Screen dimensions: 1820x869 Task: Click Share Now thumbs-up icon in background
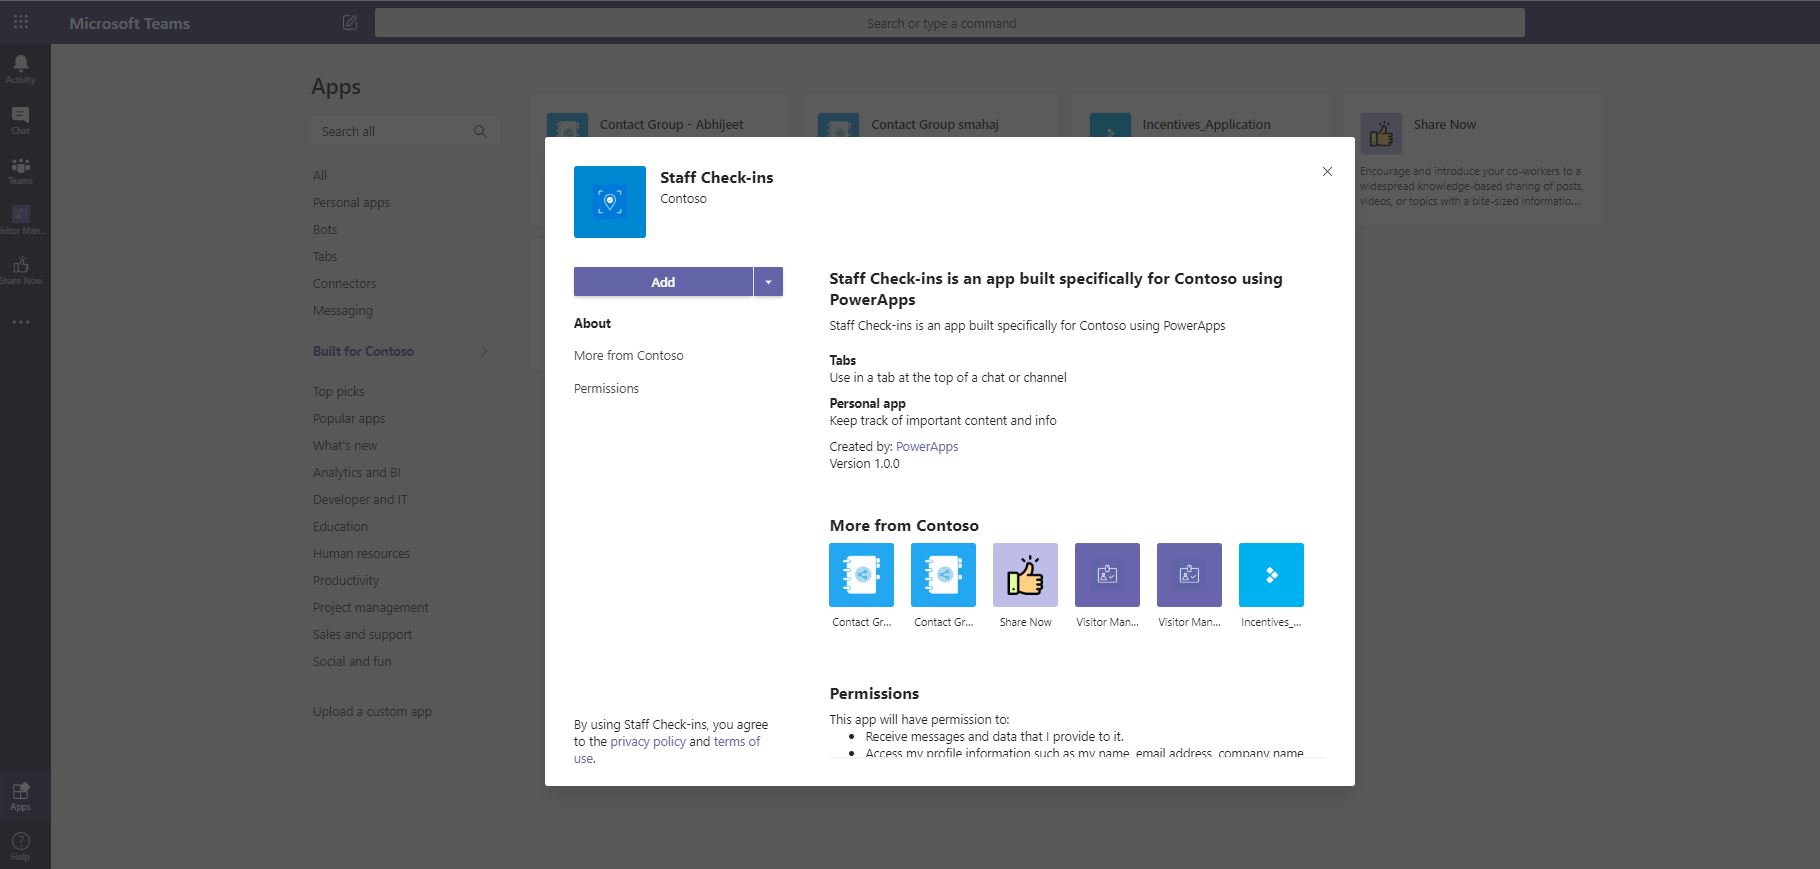coord(1381,133)
